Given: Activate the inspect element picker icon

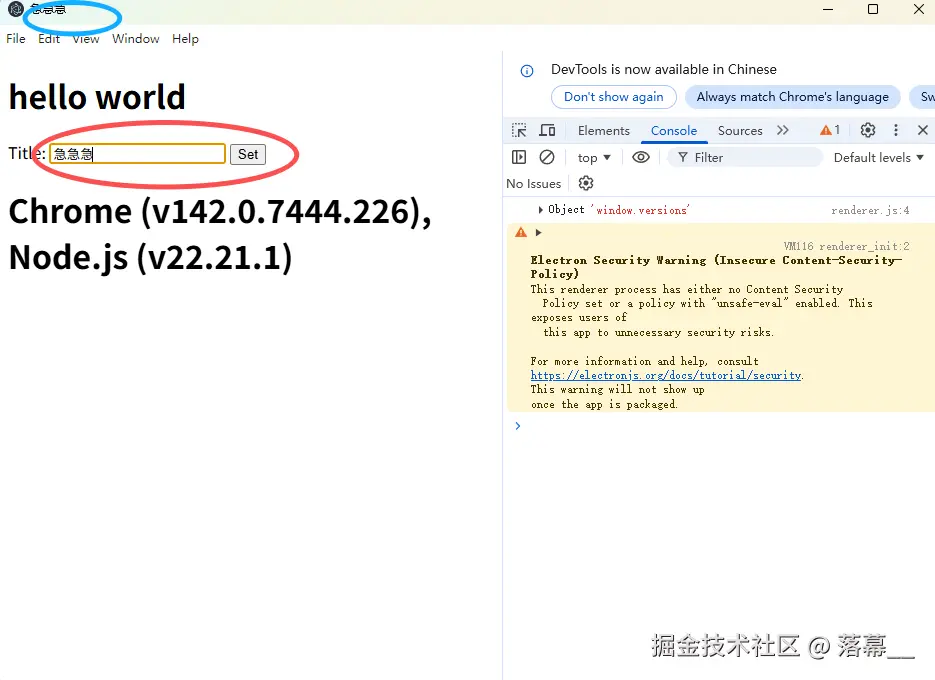Looking at the screenshot, I should tap(519, 130).
